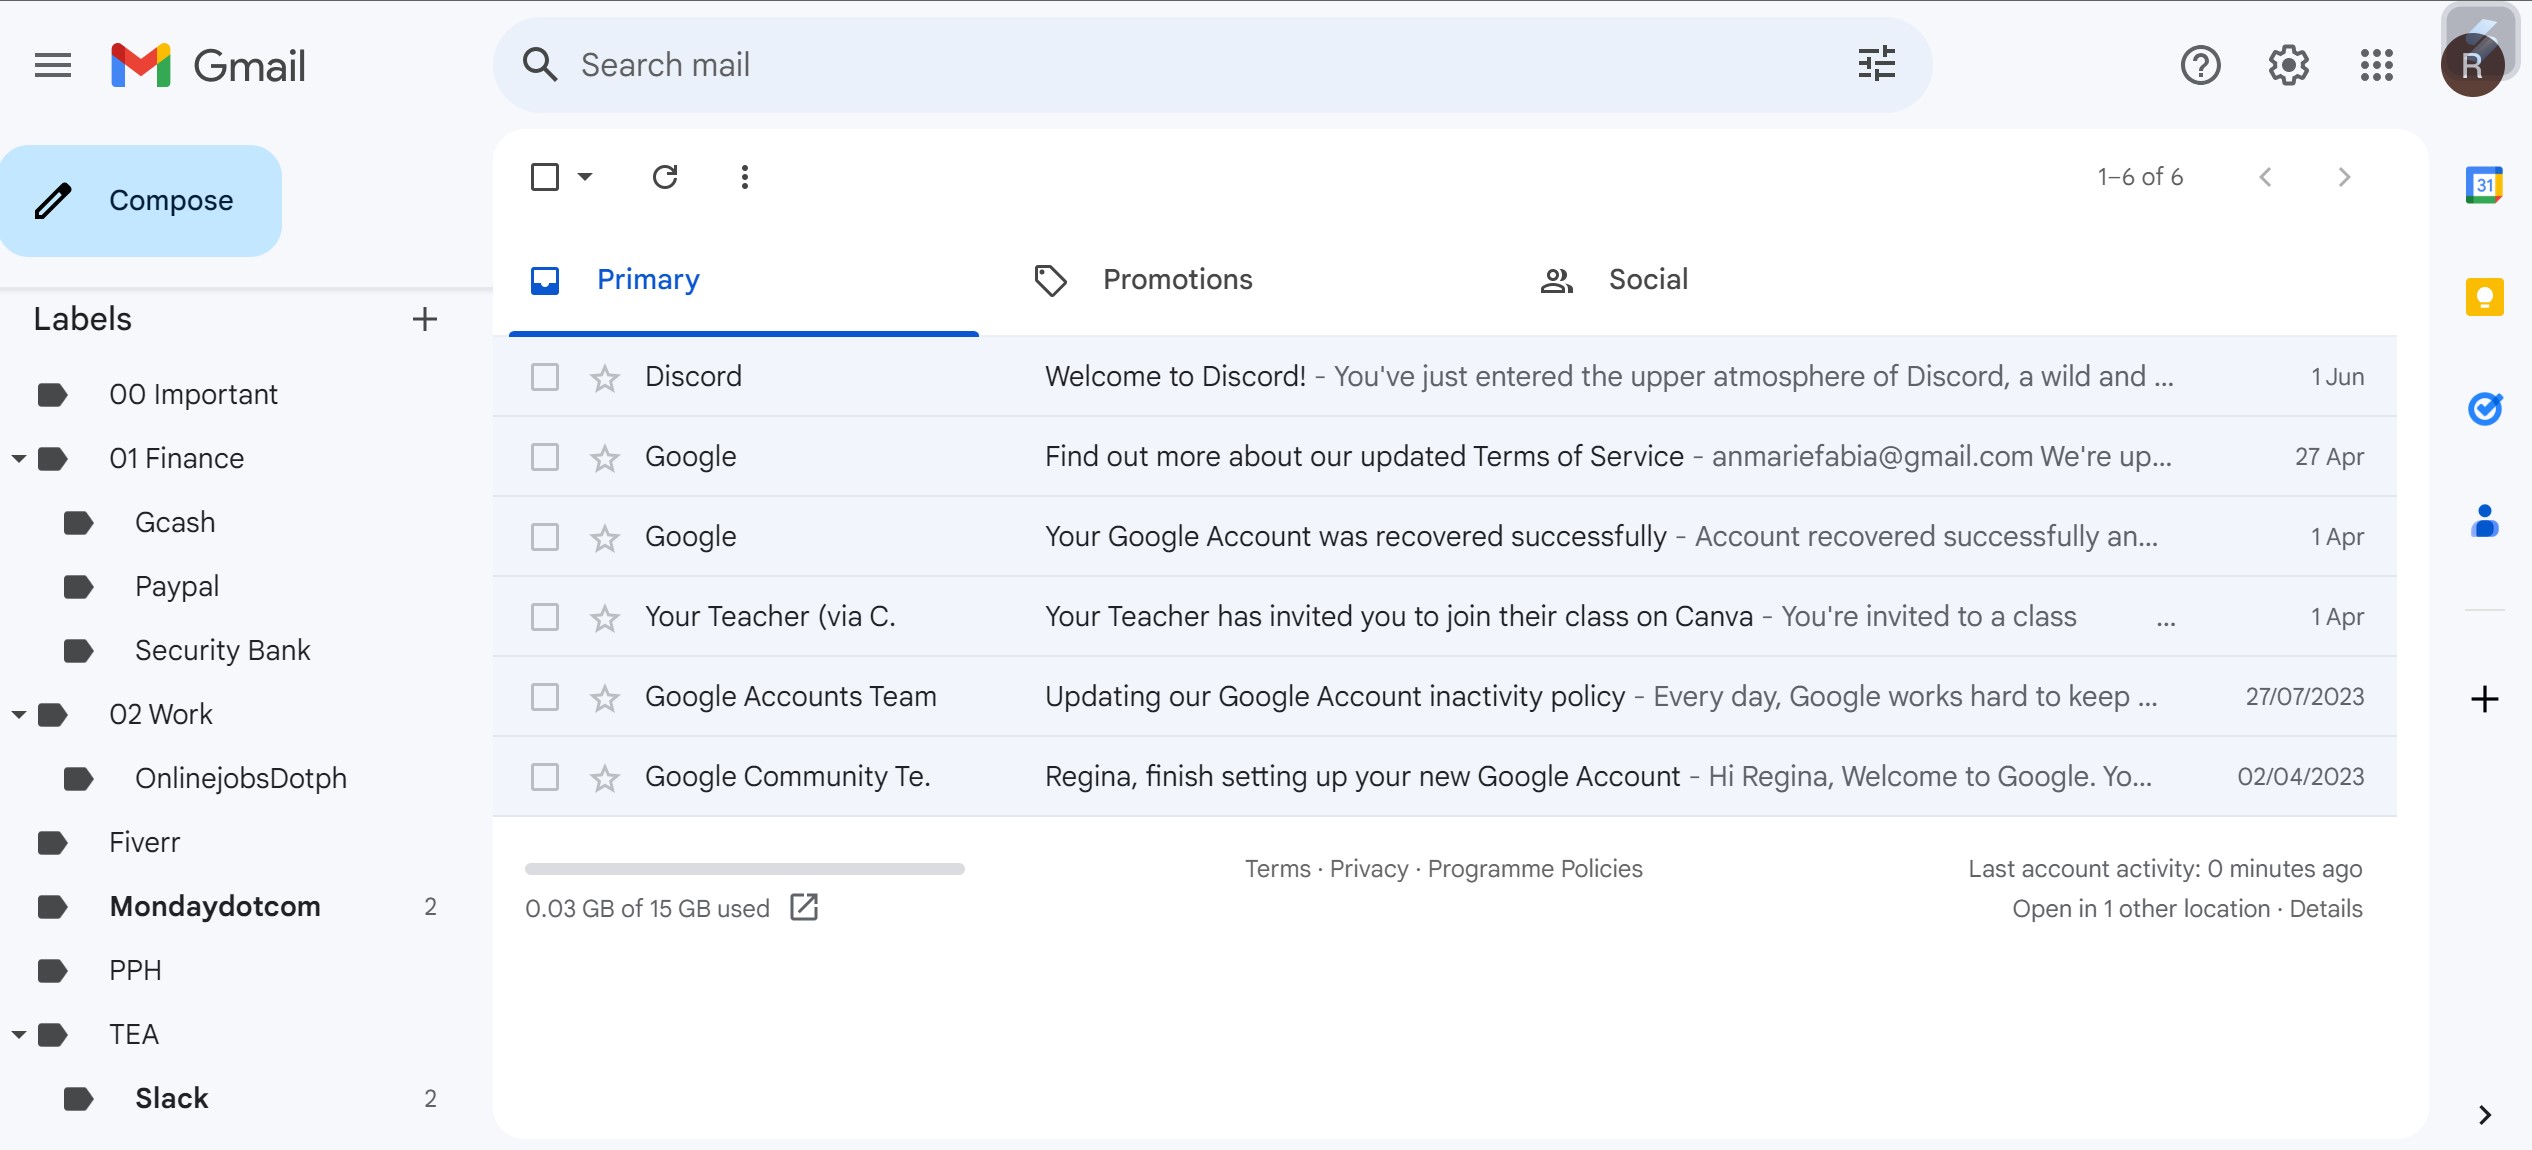Open the Google apps grid
This screenshot has height=1150, width=2532.
point(2376,66)
